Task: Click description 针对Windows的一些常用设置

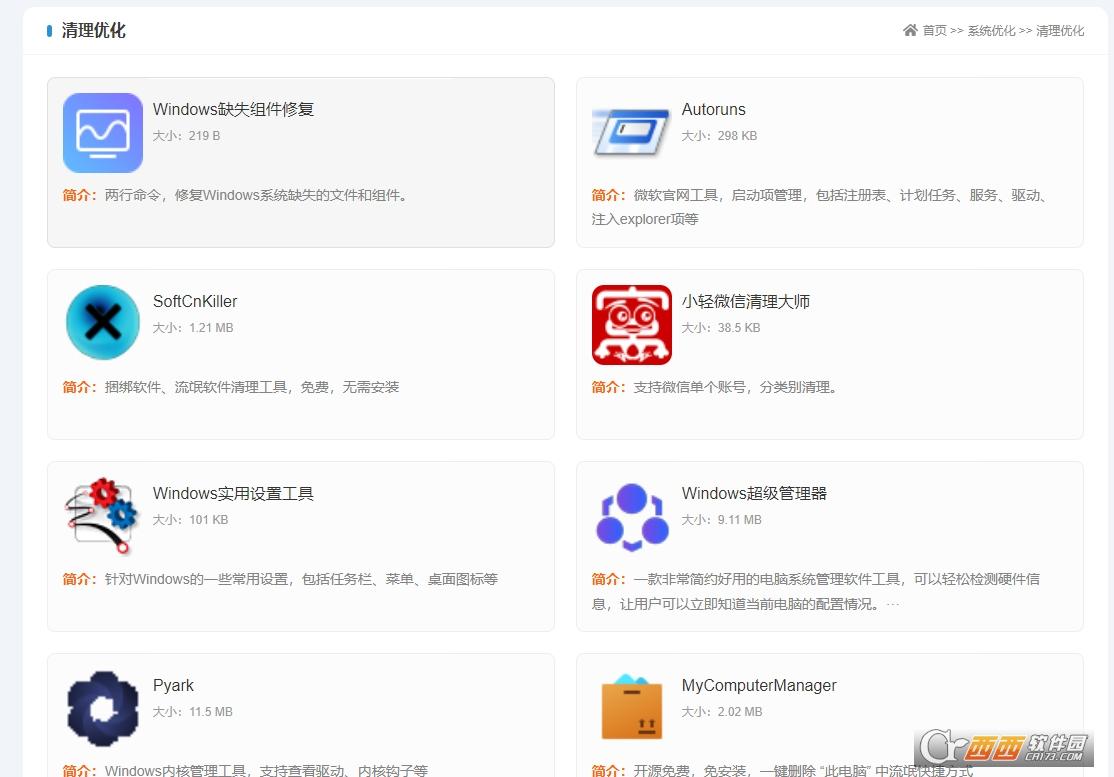Action: click(301, 580)
